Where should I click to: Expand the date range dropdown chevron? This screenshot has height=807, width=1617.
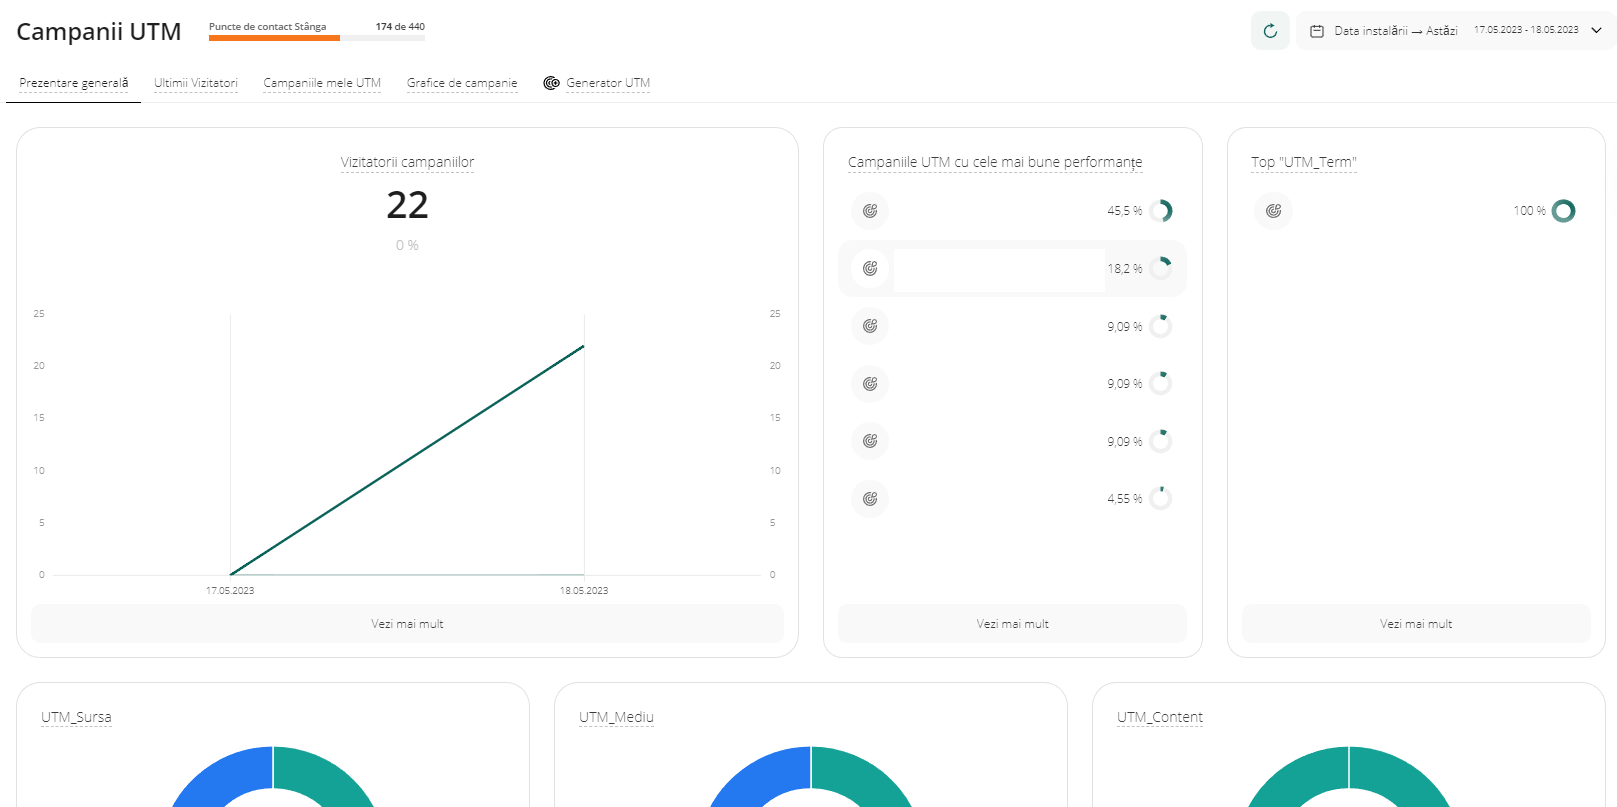tap(1596, 30)
